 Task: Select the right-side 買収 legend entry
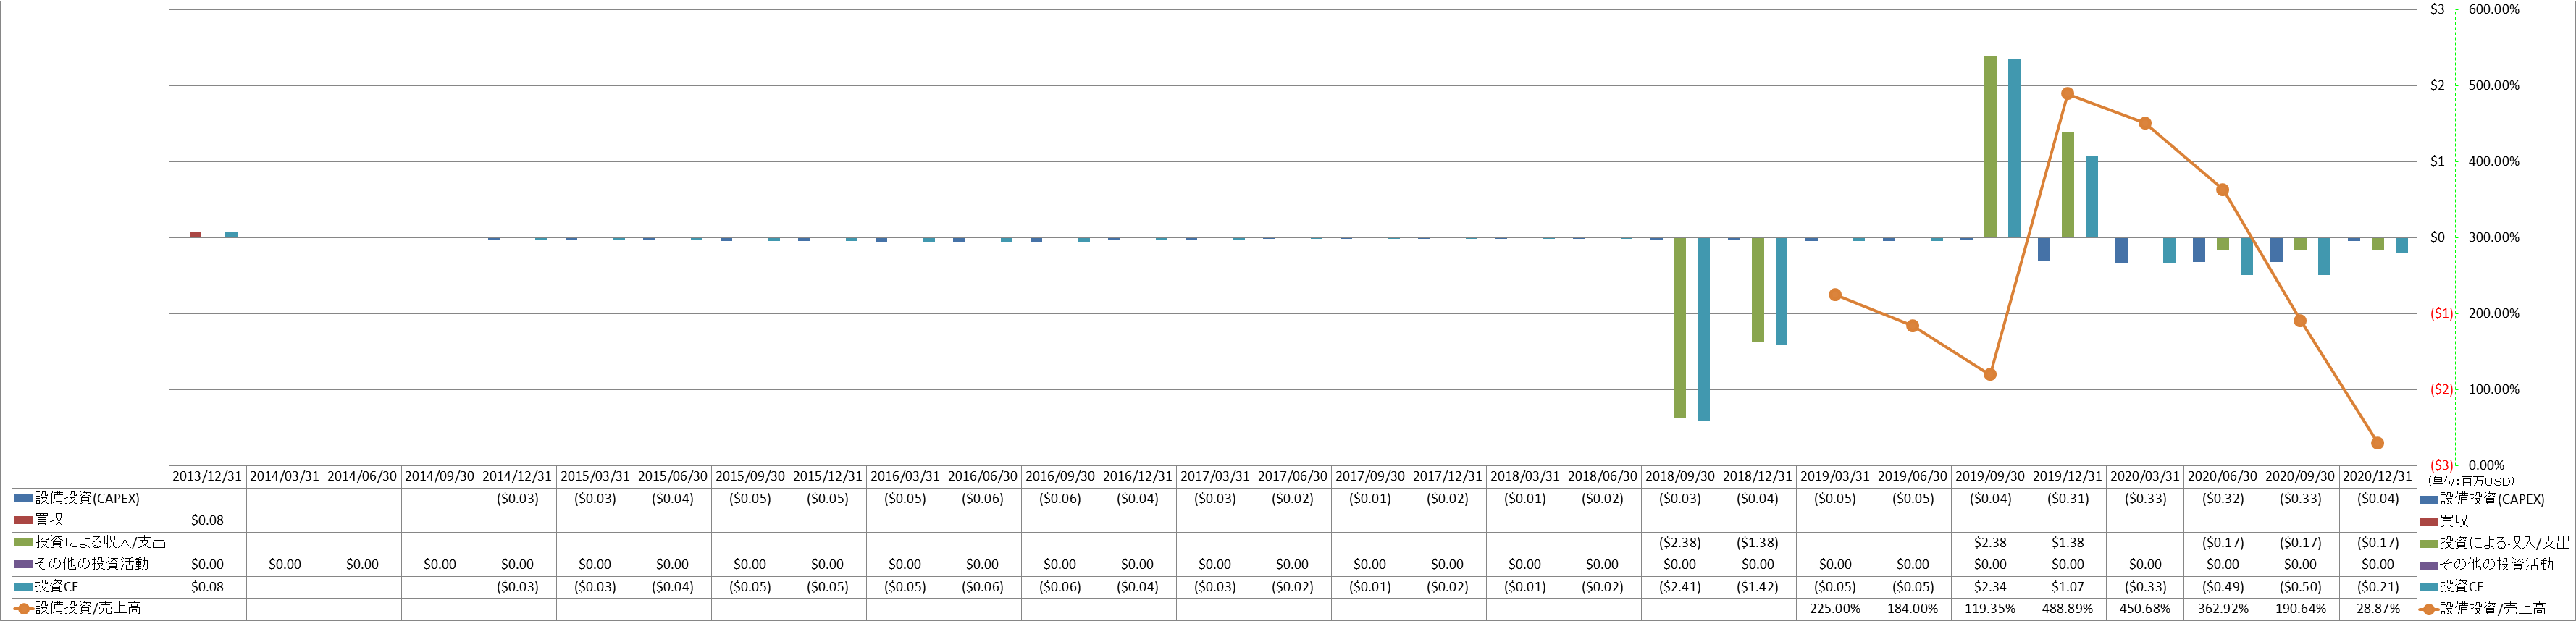point(2443,521)
